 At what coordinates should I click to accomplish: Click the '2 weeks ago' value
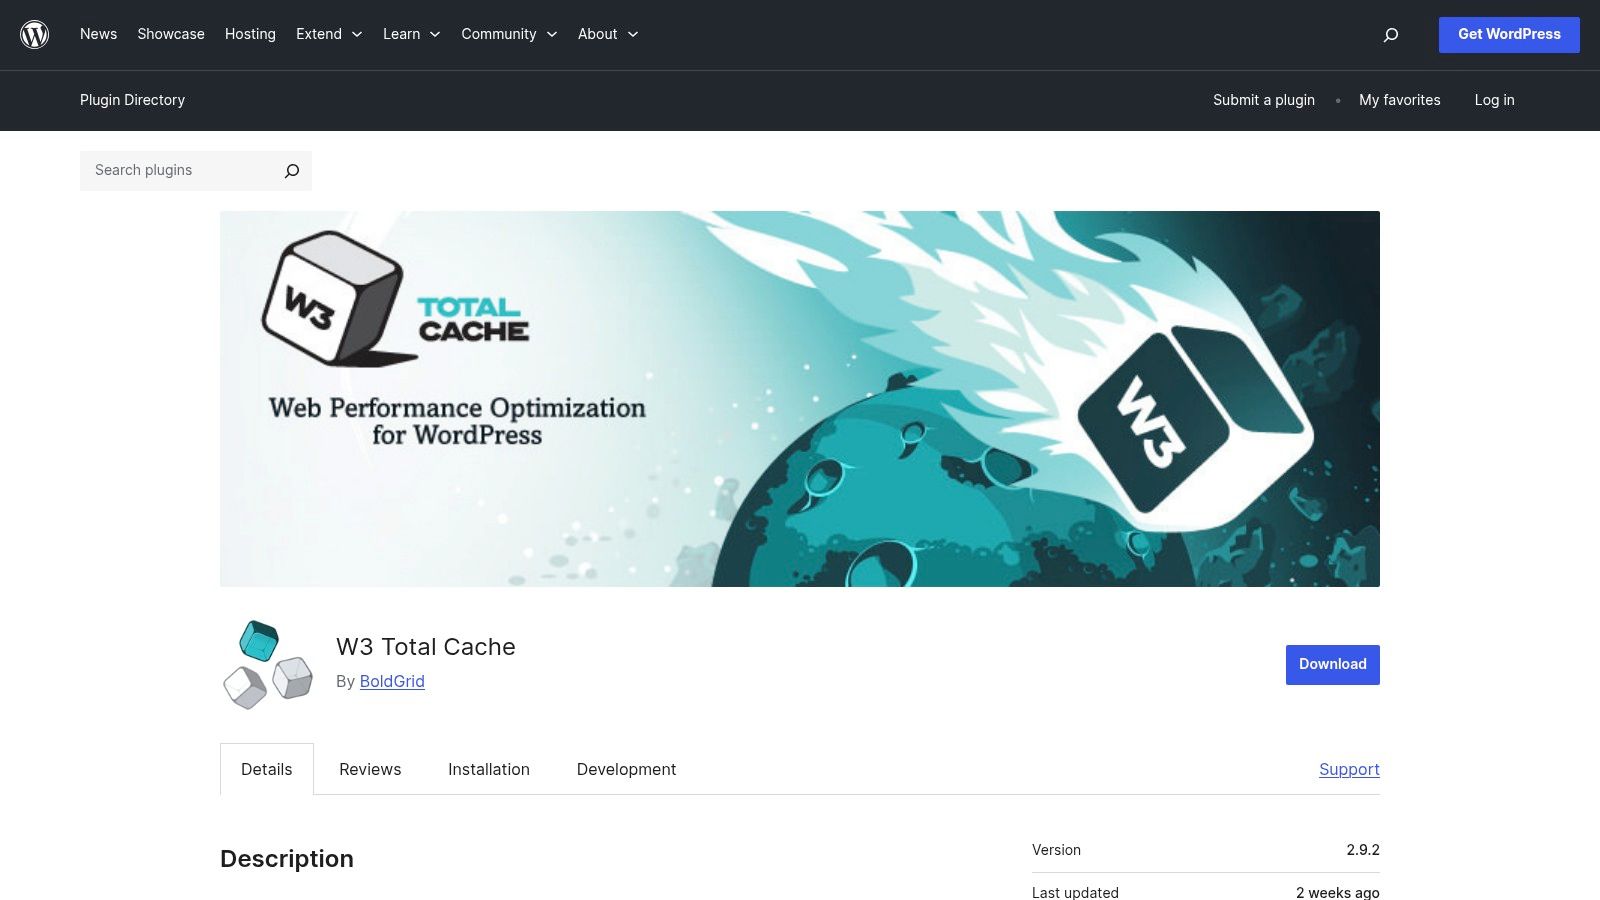click(x=1338, y=892)
